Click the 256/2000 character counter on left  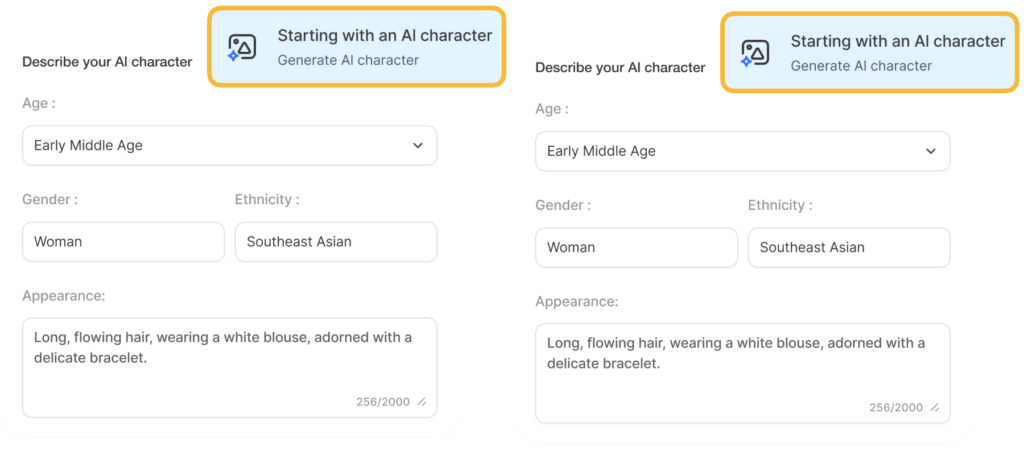383,402
